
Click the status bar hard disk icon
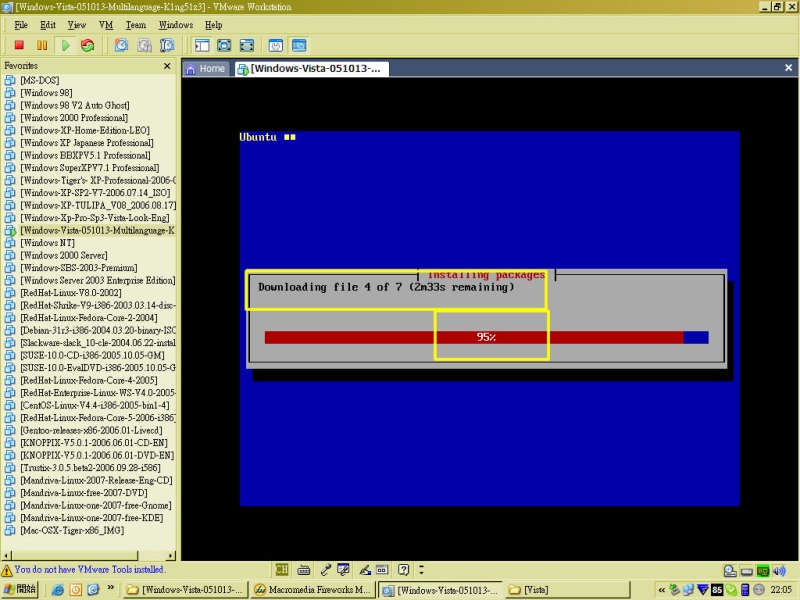pyautogui.click(x=746, y=571)
